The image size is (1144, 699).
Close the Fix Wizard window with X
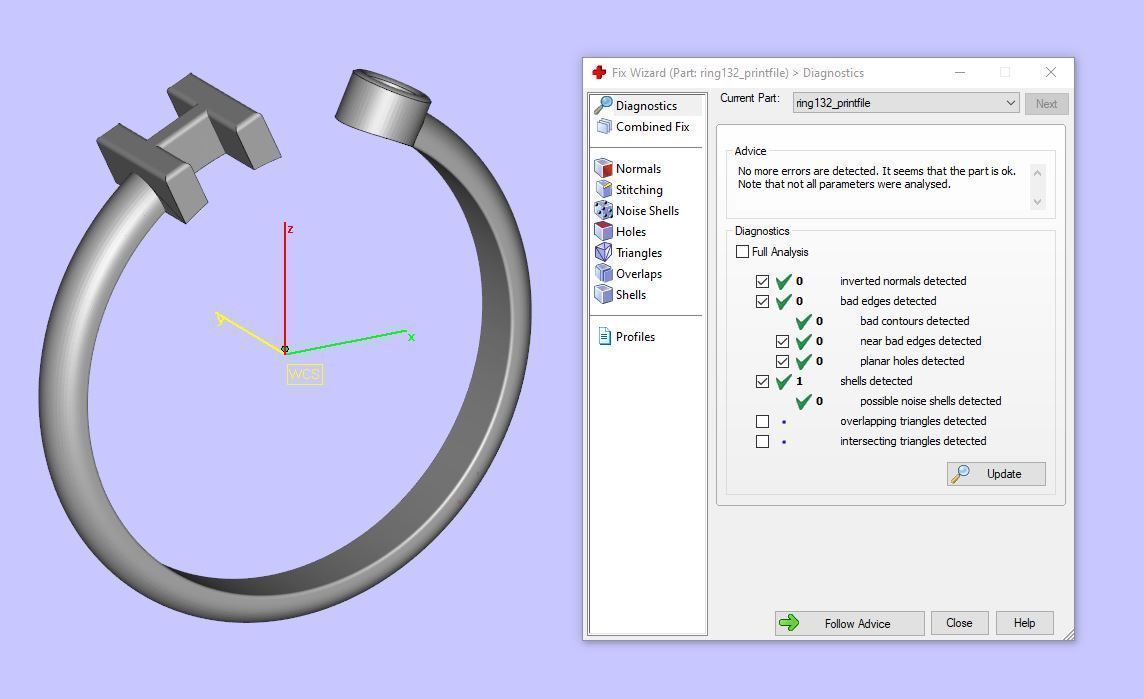[1051, 72]
